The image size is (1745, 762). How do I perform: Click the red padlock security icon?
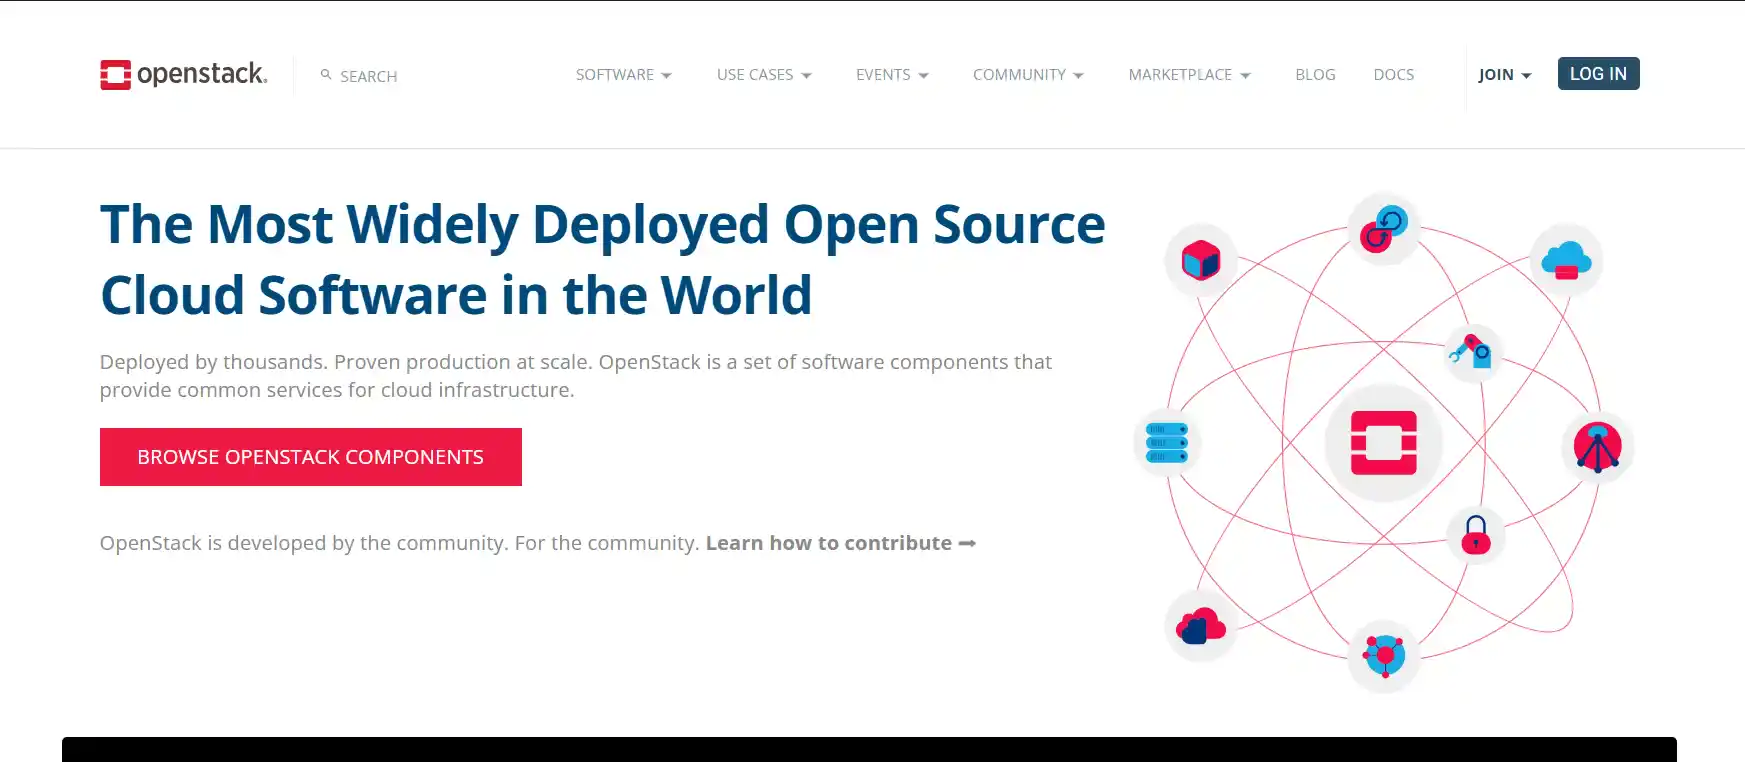[x=1476, y=534]
